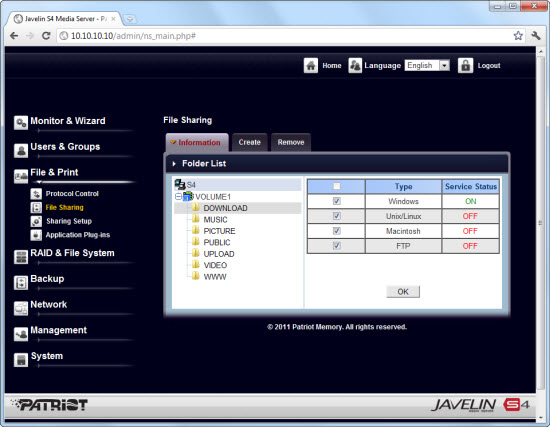Toggle the Folder List disclosure arrow

coord(174,164)
